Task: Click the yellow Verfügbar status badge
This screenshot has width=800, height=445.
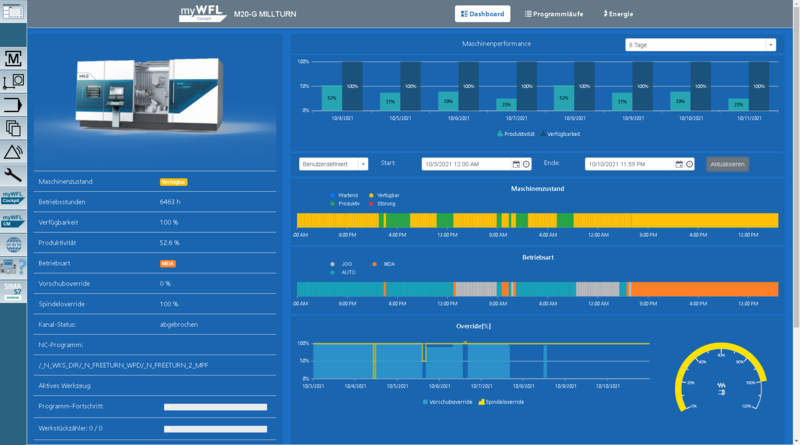Action: tap(173, 182)
